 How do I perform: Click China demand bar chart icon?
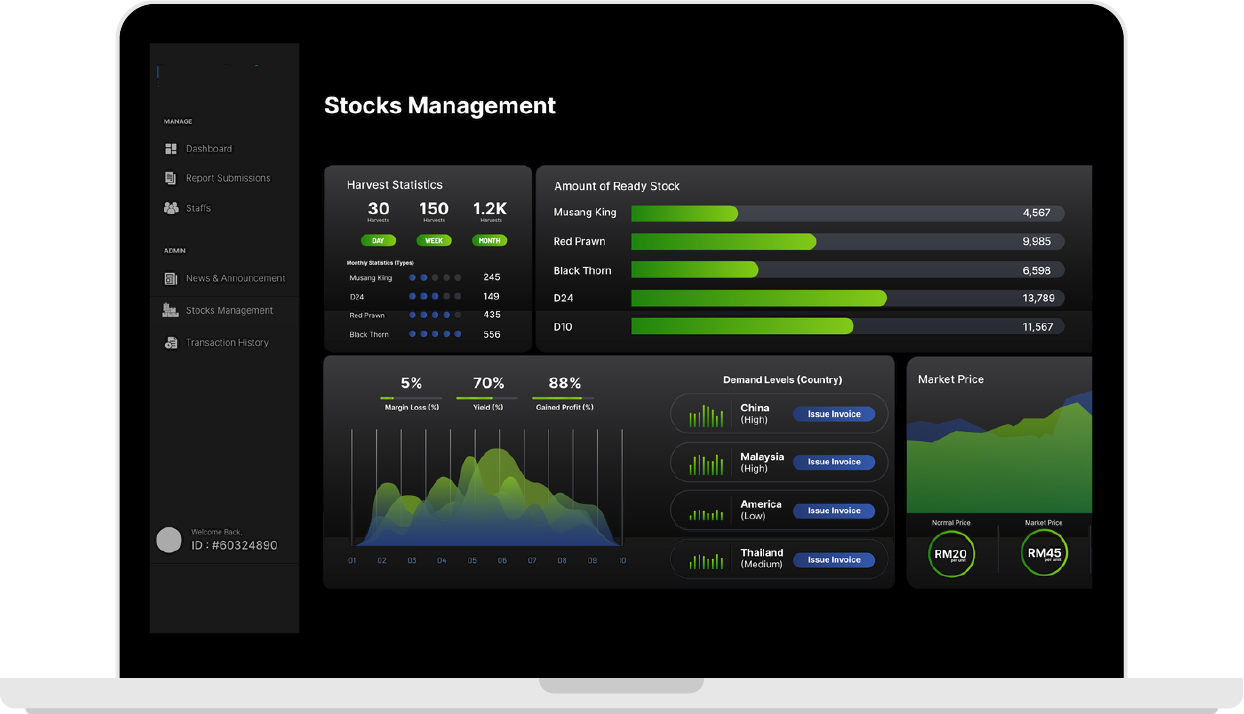coord(706,415)
